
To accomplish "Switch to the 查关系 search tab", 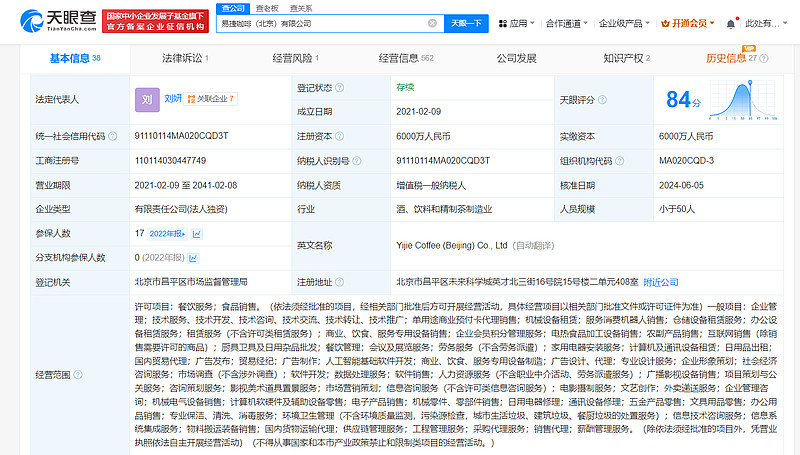I will click(301, 8).
